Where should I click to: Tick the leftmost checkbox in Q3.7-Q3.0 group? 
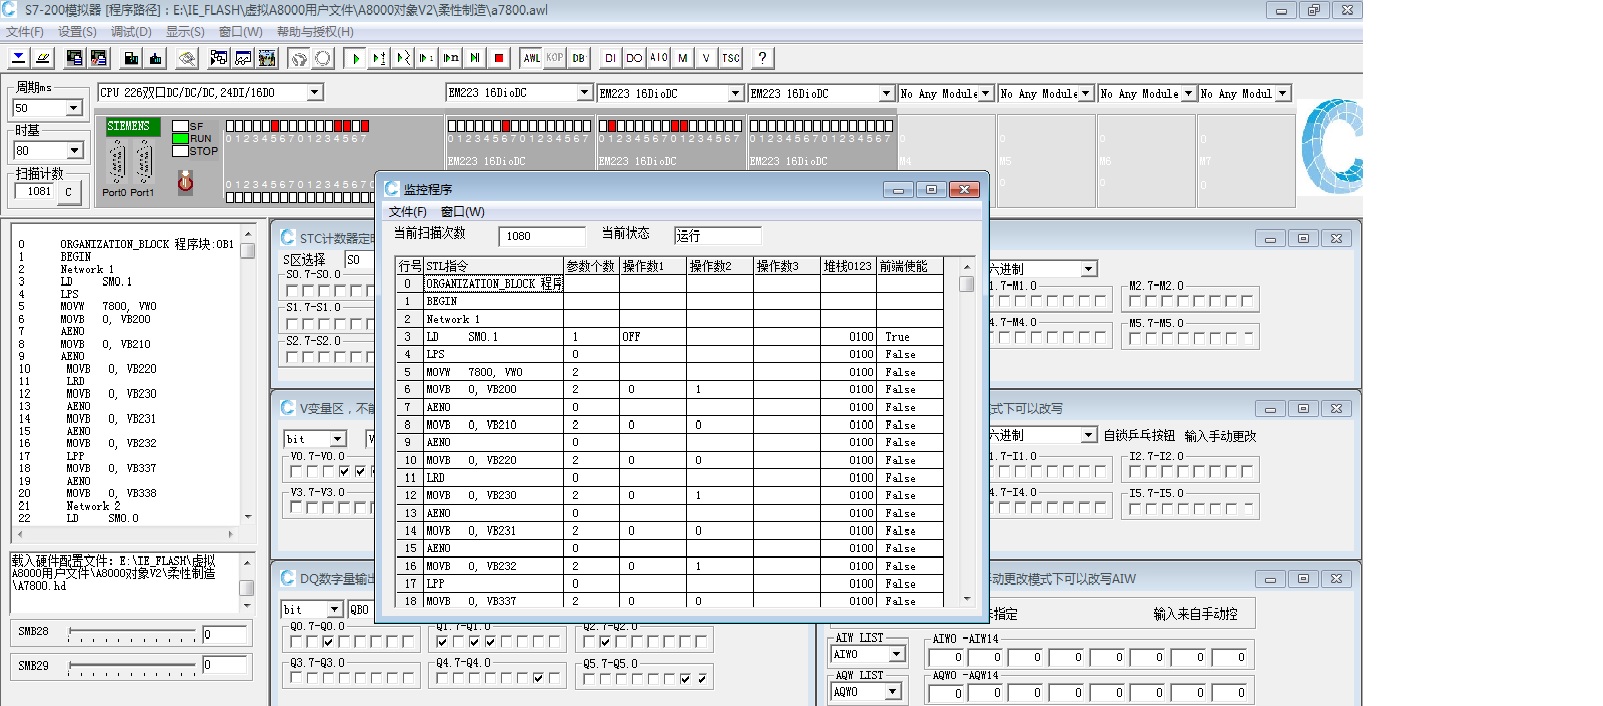coord(297,679)
